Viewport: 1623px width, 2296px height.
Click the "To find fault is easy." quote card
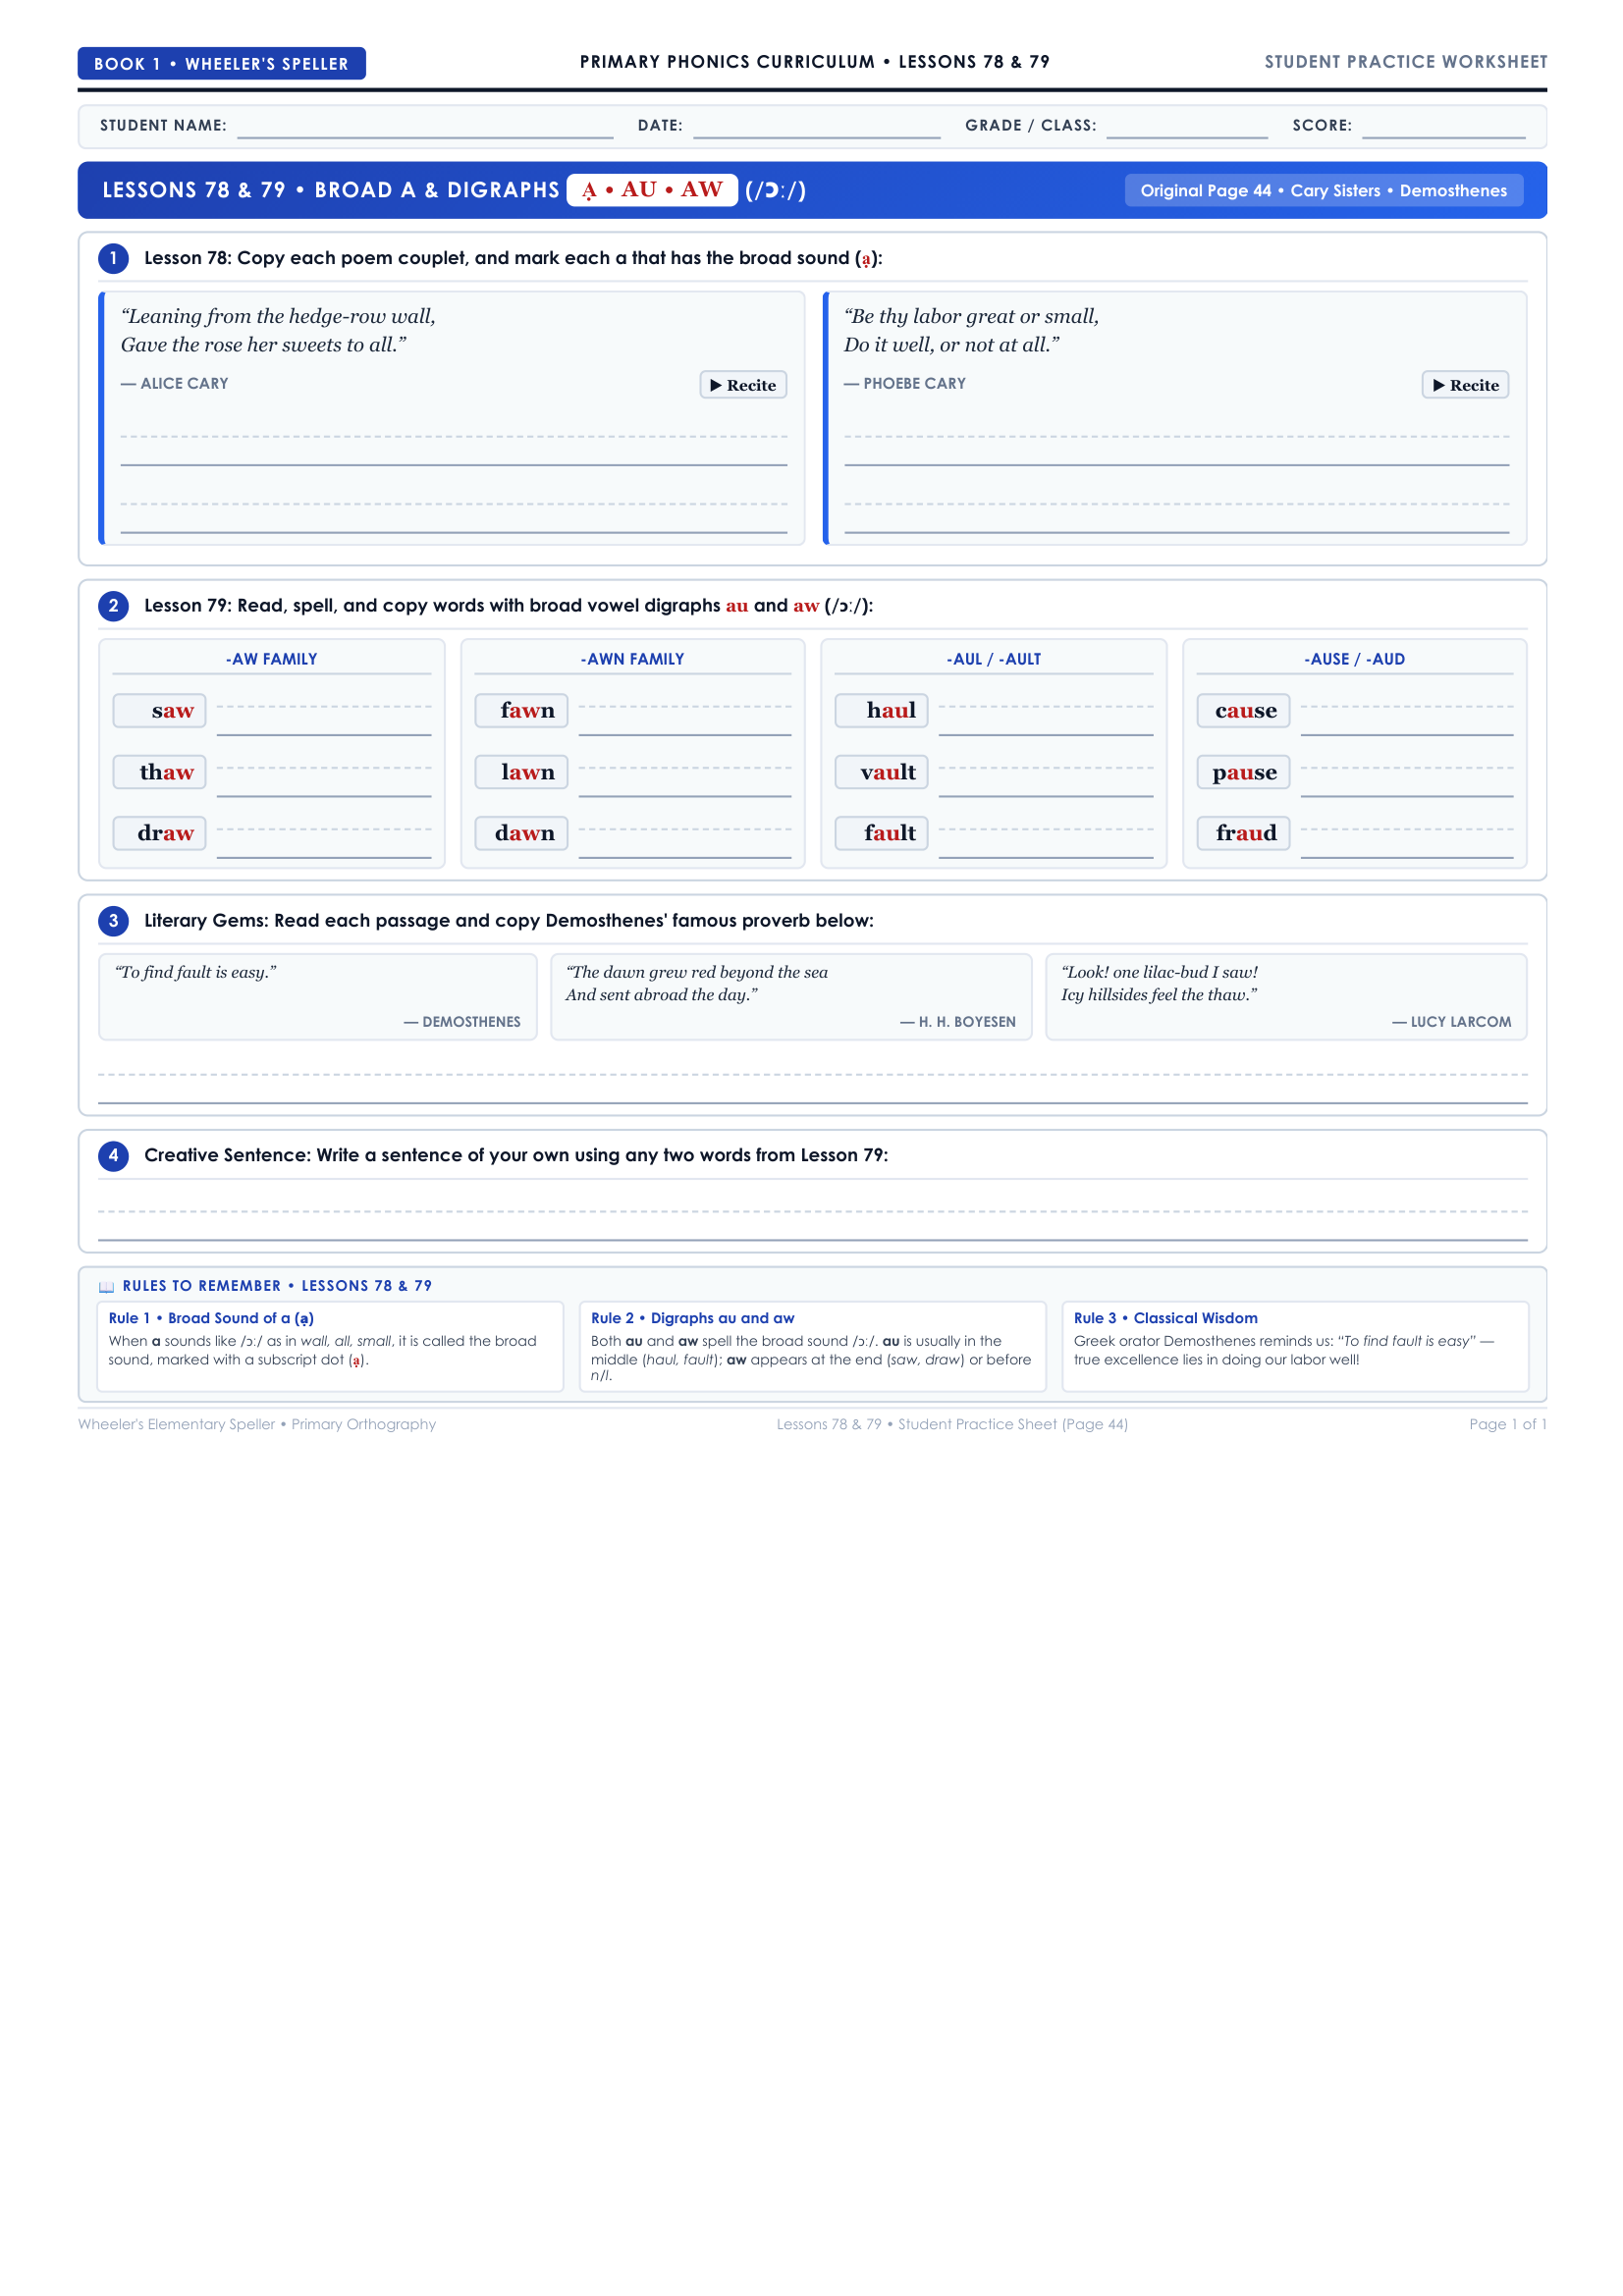coord(318,997)
